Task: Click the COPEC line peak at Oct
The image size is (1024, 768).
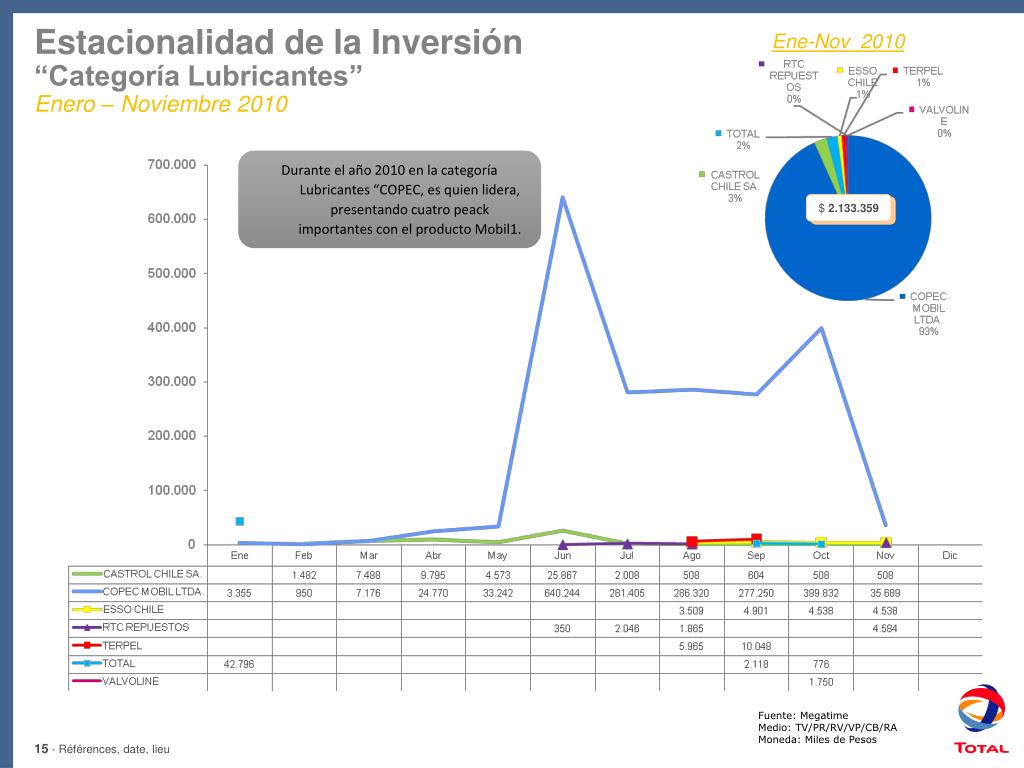Action: (x=821, y=328)
